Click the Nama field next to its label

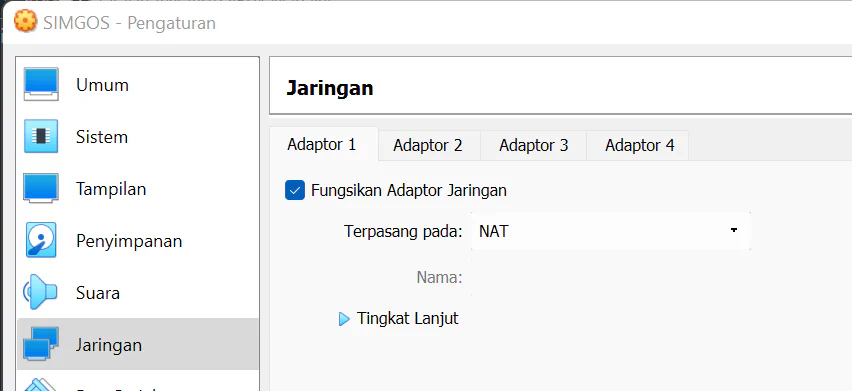[x=610, y=278]
